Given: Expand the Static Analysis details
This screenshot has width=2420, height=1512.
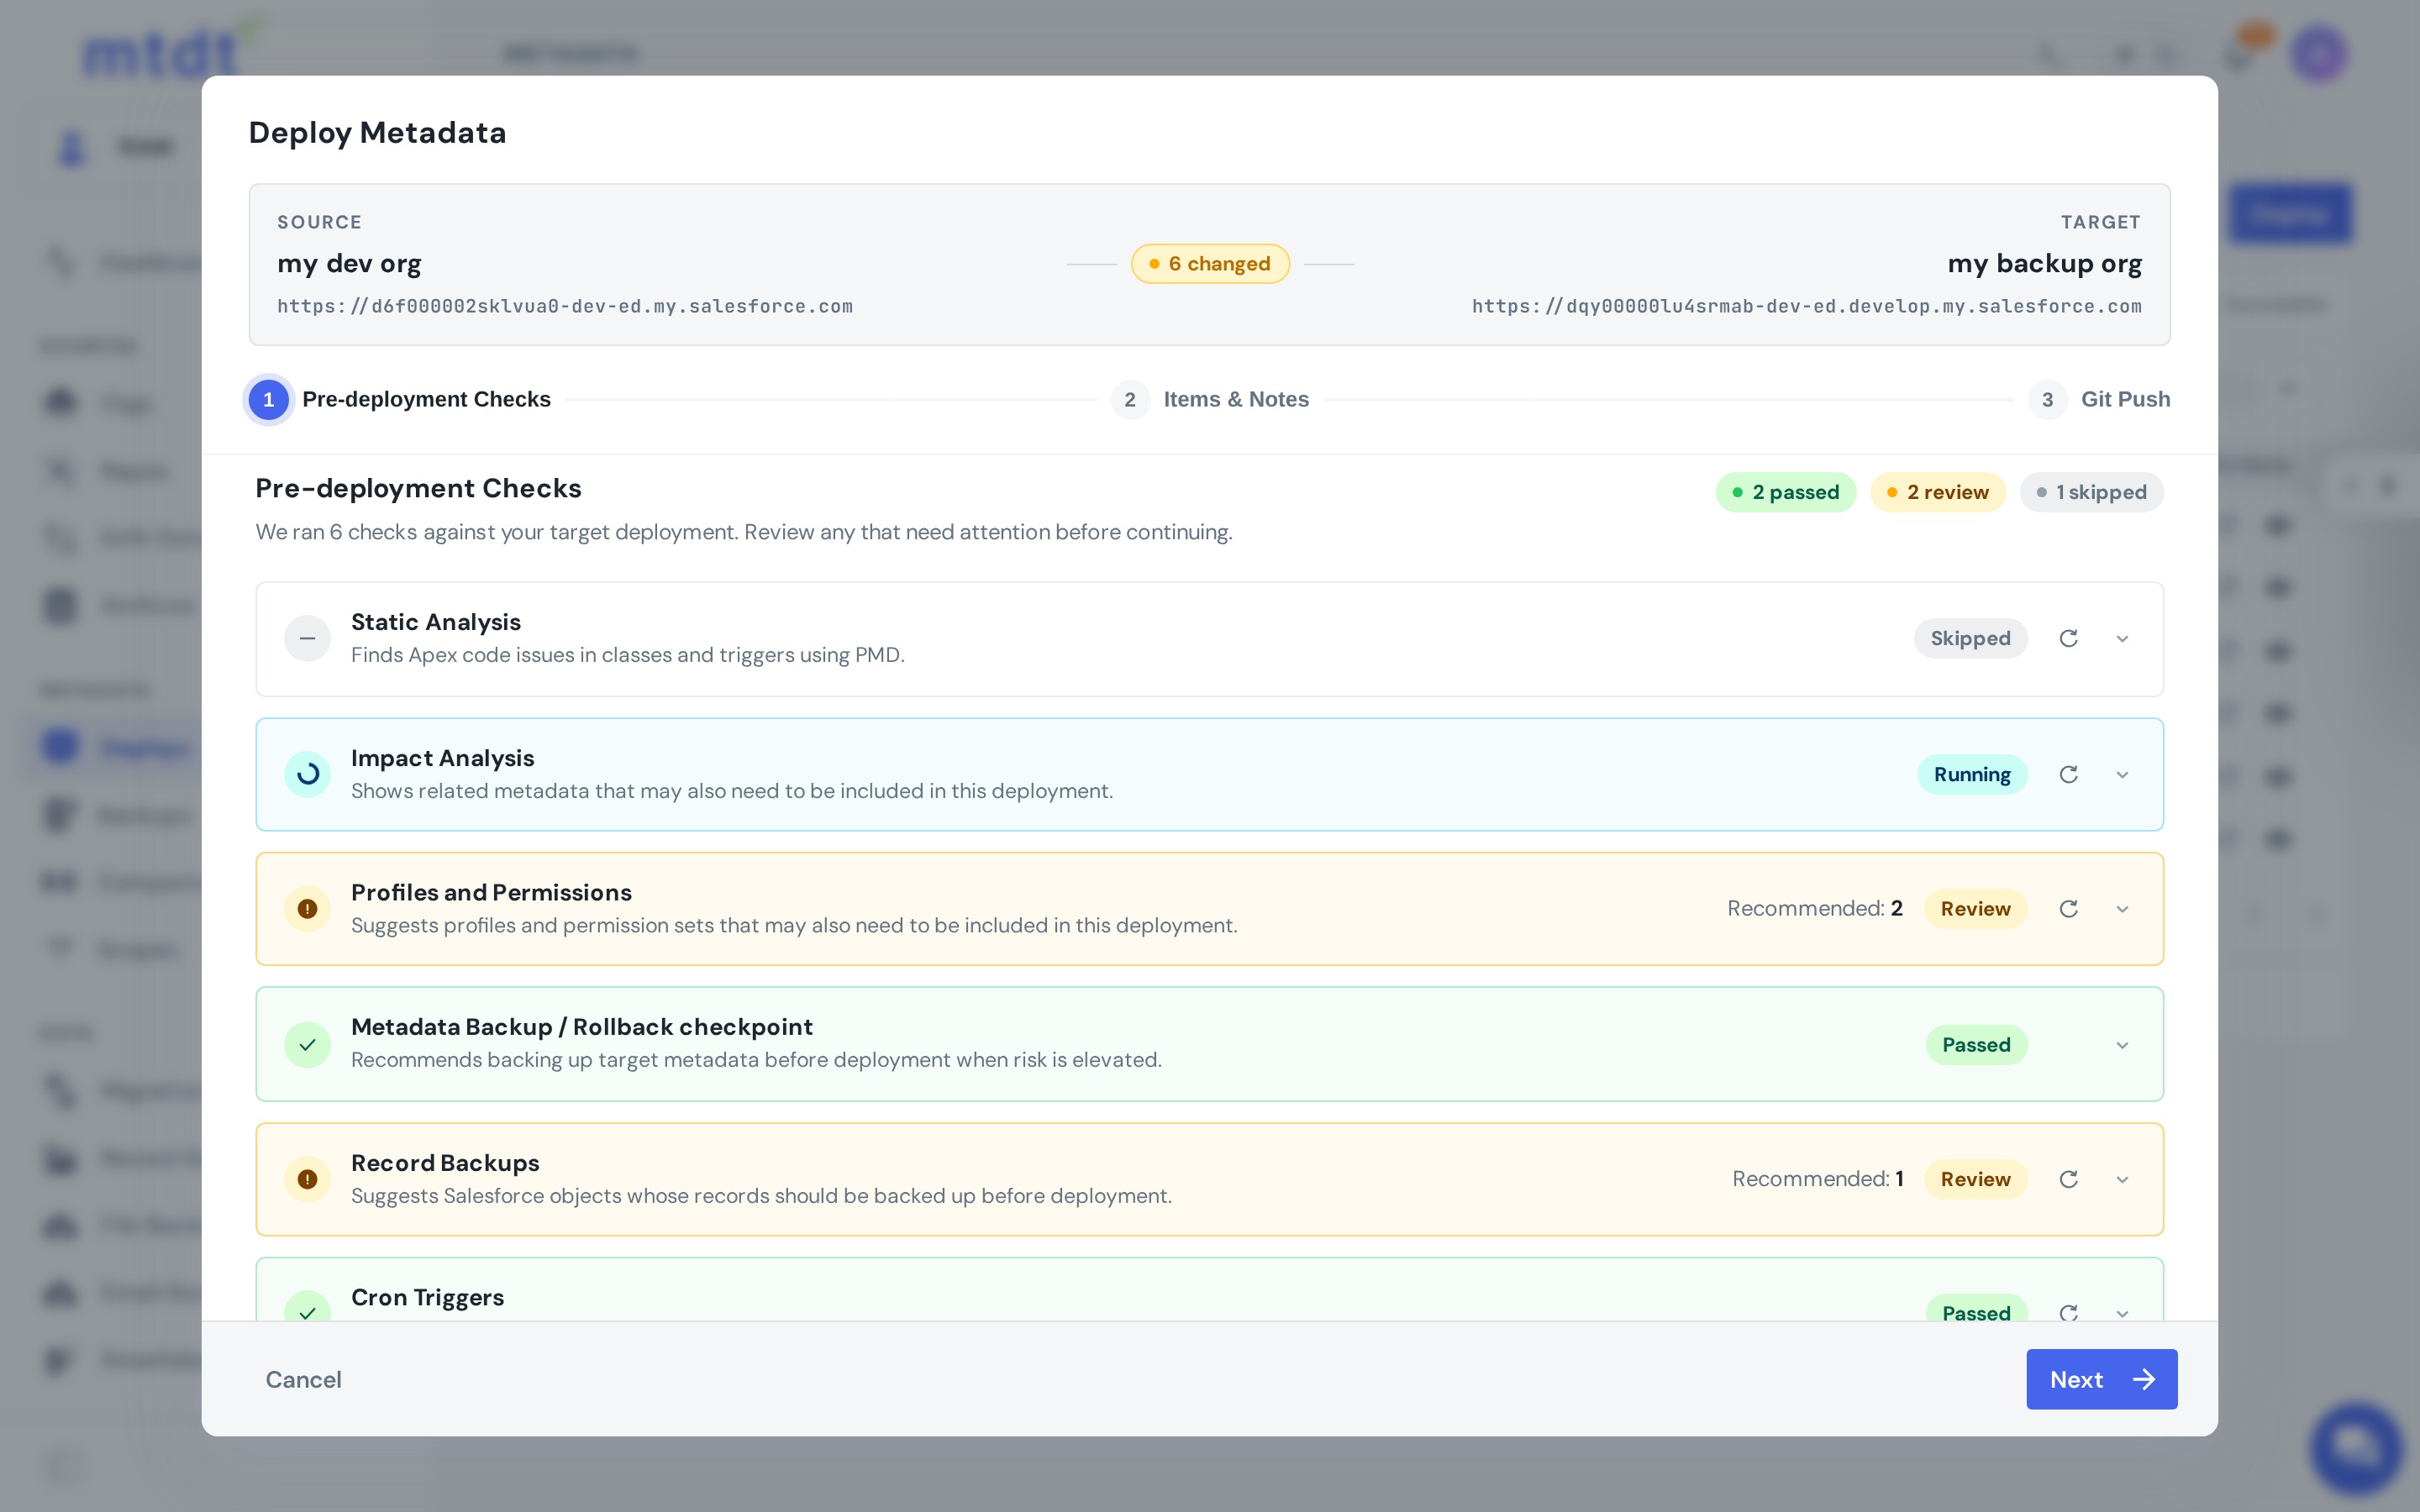Looking at the screenshot, I should [2122, 638].
